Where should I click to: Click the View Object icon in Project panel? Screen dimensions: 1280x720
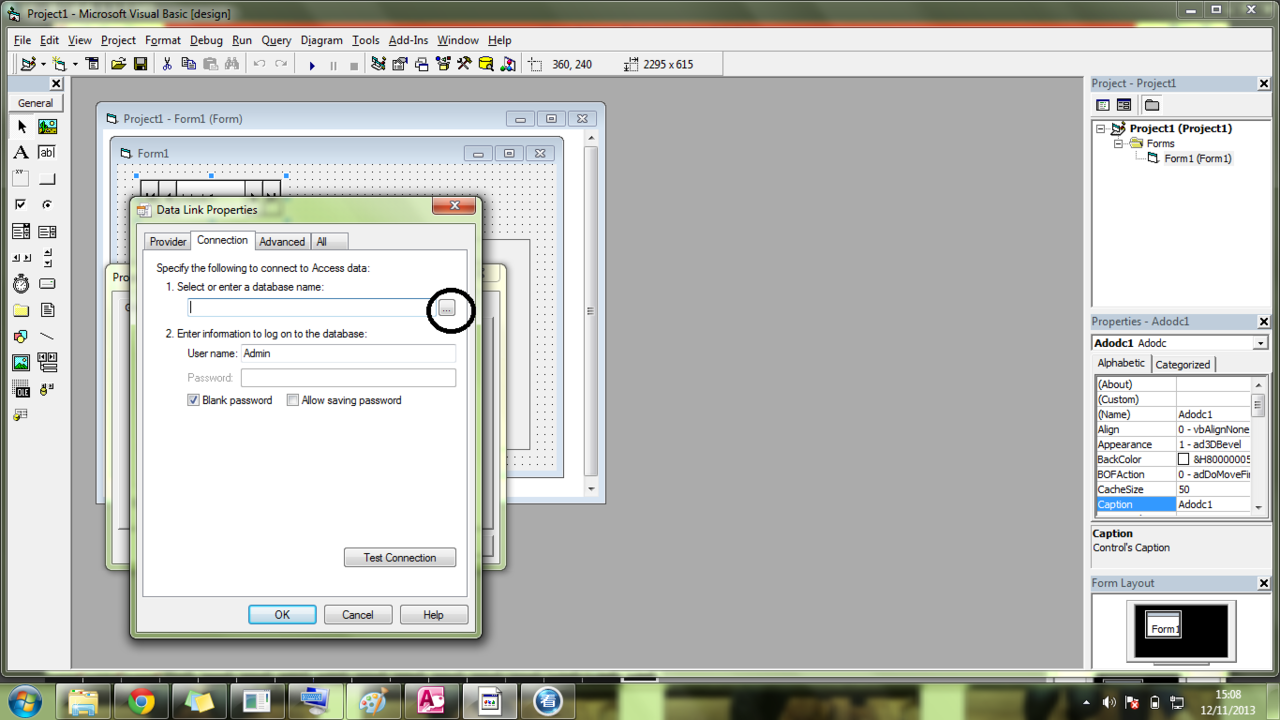tap(1124, 105)
